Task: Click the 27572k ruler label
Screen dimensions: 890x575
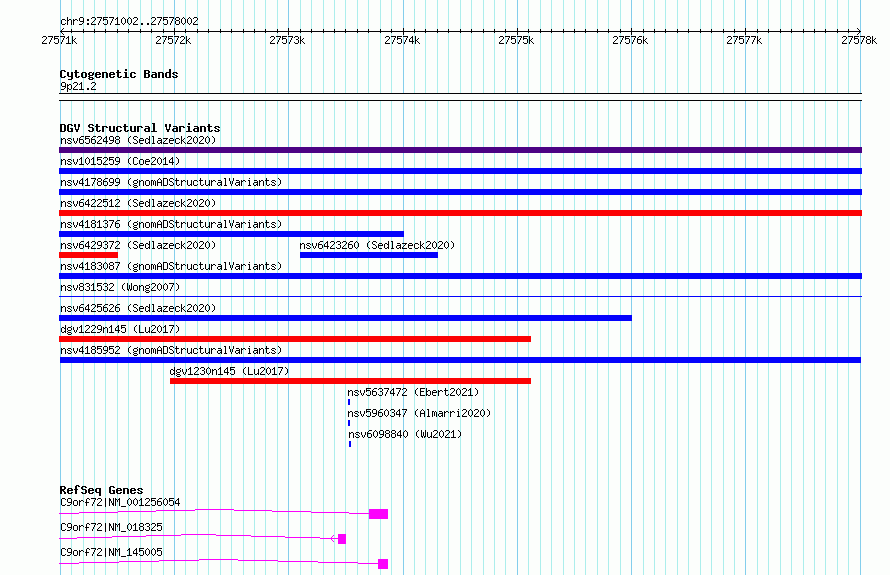Action: point(173,40)
